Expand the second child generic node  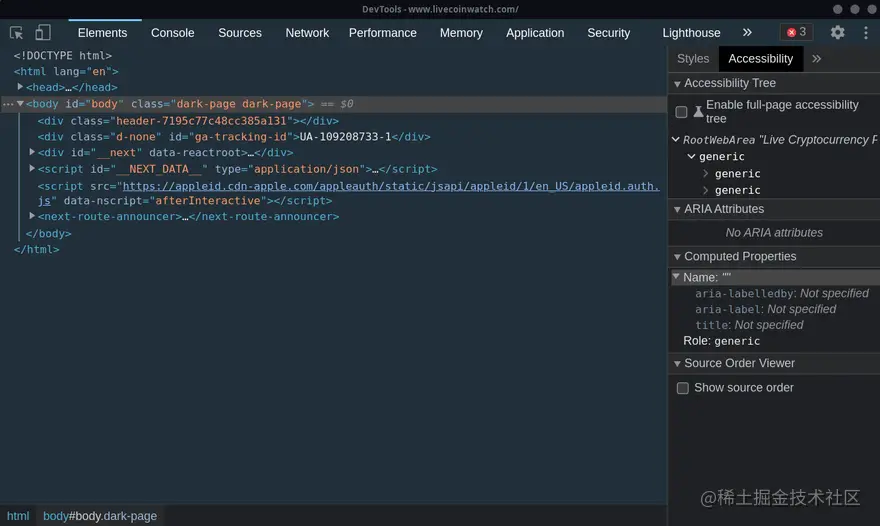point(705,190)
